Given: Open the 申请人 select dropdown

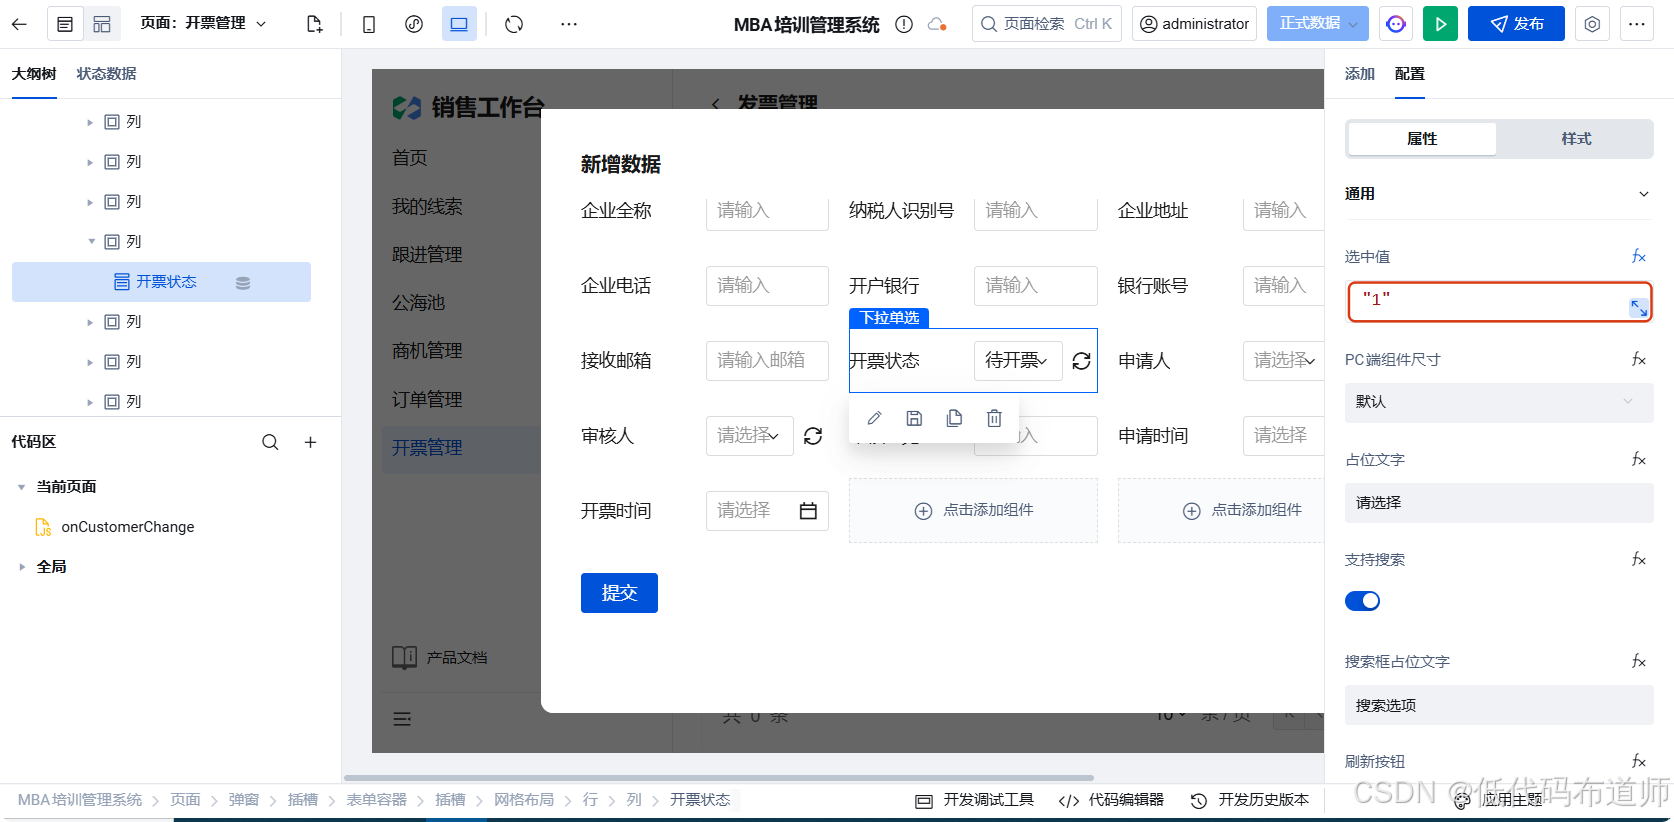Looking at the screenshot, I should [x=1284, y=361].
